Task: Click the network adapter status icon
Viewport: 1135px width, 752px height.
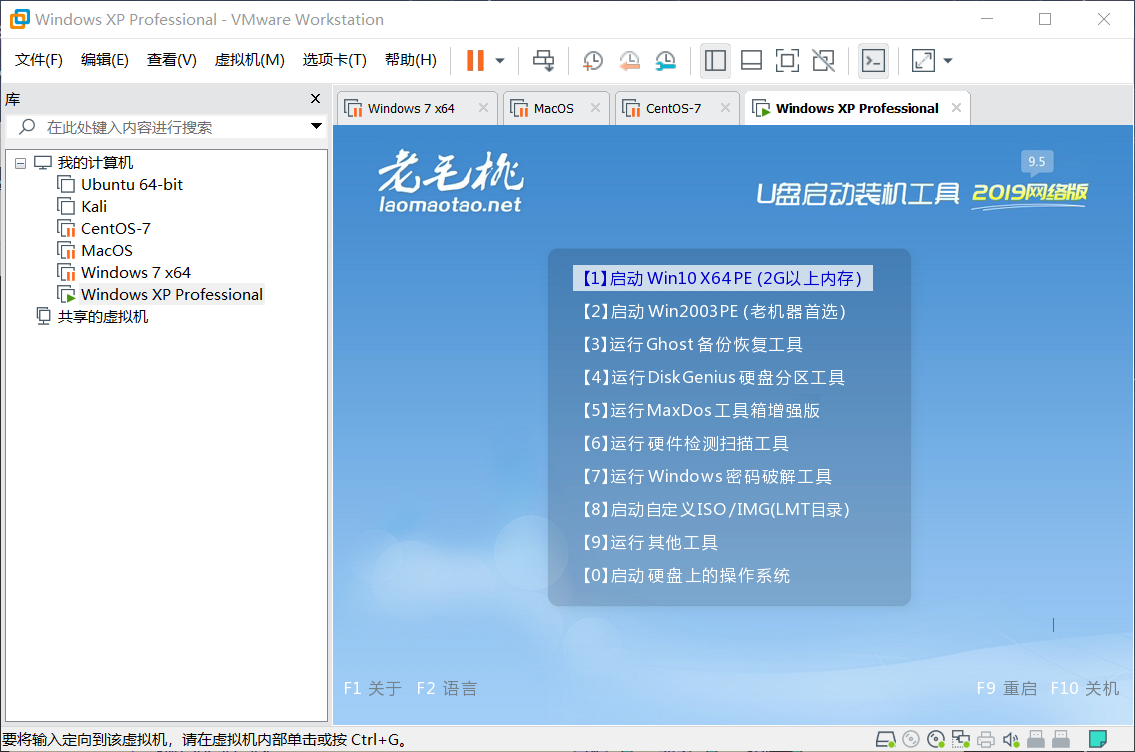Action: 960,739
